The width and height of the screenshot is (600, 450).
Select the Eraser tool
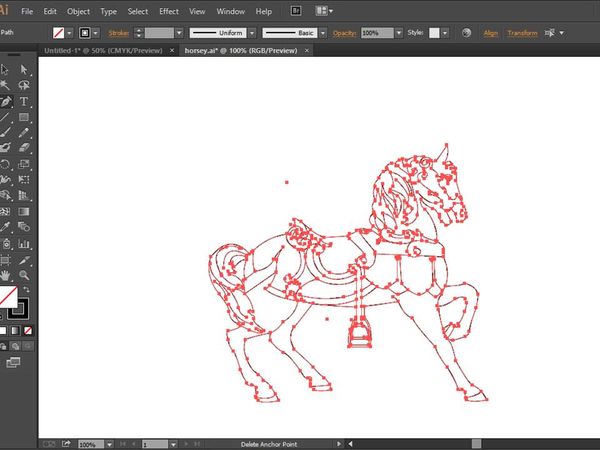[24, 148]
